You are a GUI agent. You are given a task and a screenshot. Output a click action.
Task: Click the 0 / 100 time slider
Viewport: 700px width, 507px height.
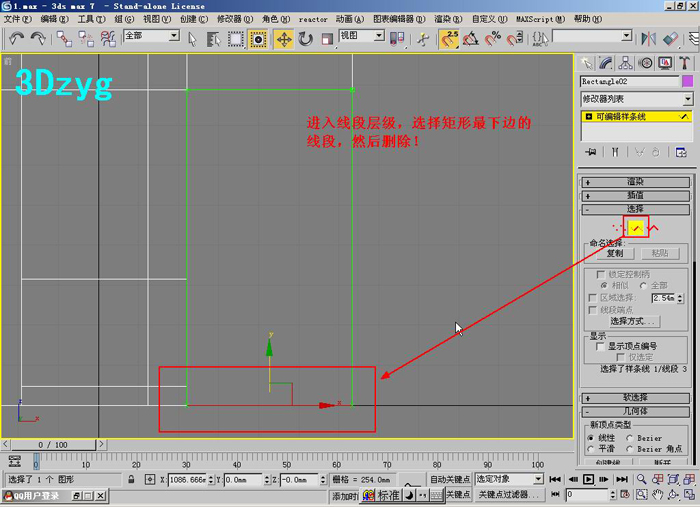53,445
